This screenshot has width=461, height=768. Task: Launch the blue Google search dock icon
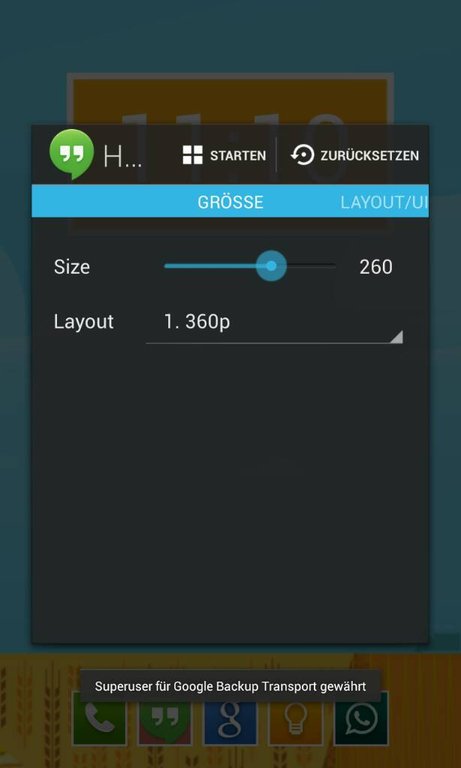point(230,719)
